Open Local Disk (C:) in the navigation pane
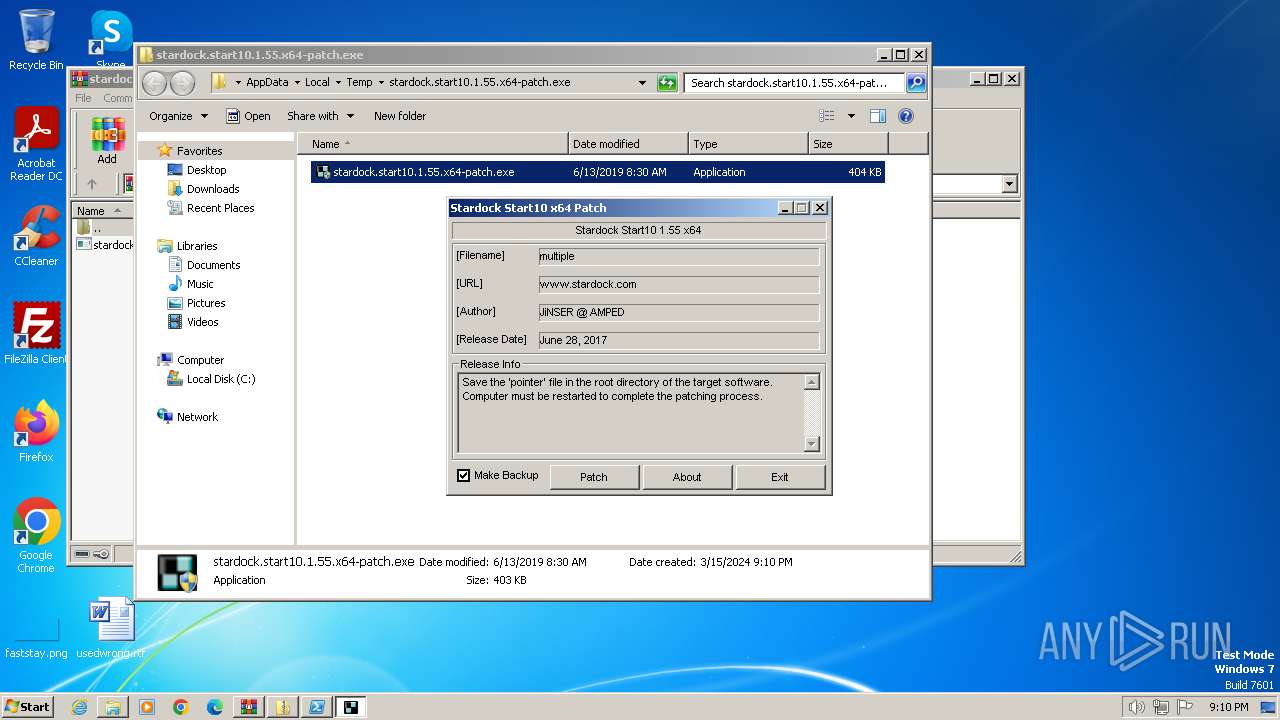 221,379
